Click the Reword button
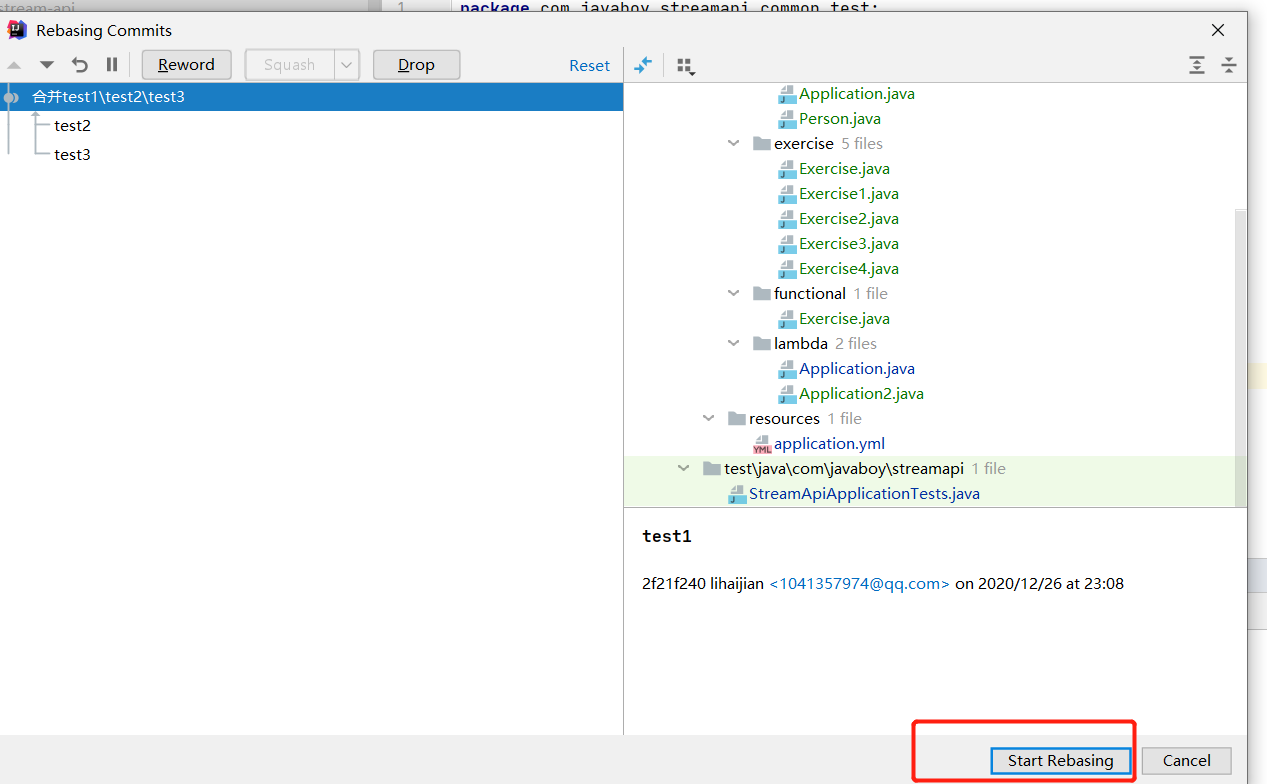 pos(186,65)
